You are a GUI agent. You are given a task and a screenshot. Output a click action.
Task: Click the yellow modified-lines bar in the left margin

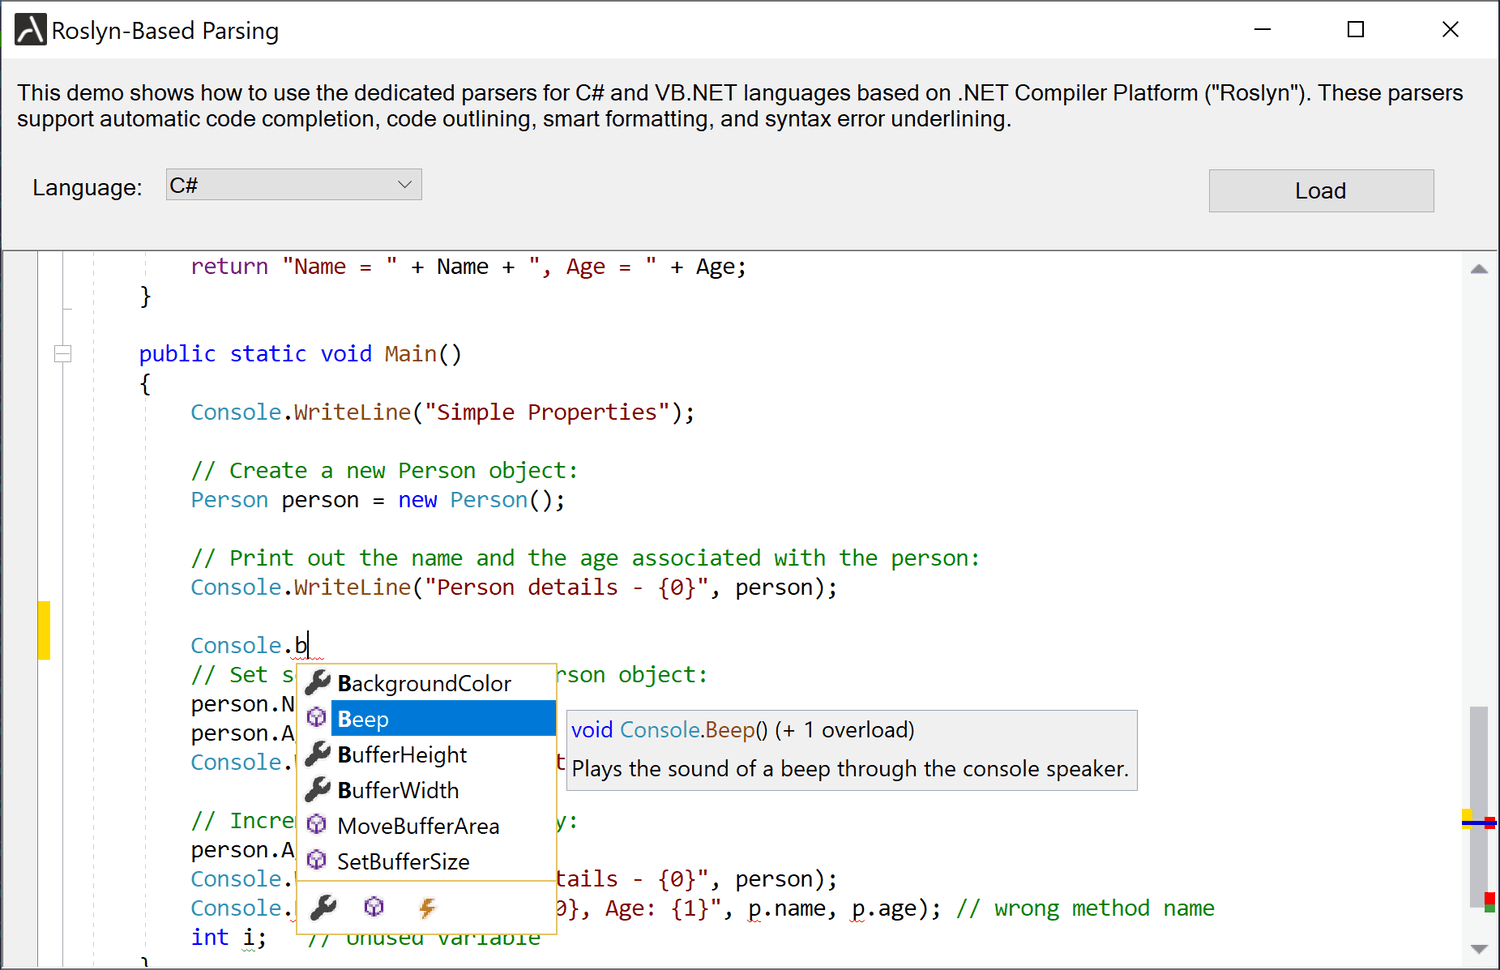click(x=44, y=630)
